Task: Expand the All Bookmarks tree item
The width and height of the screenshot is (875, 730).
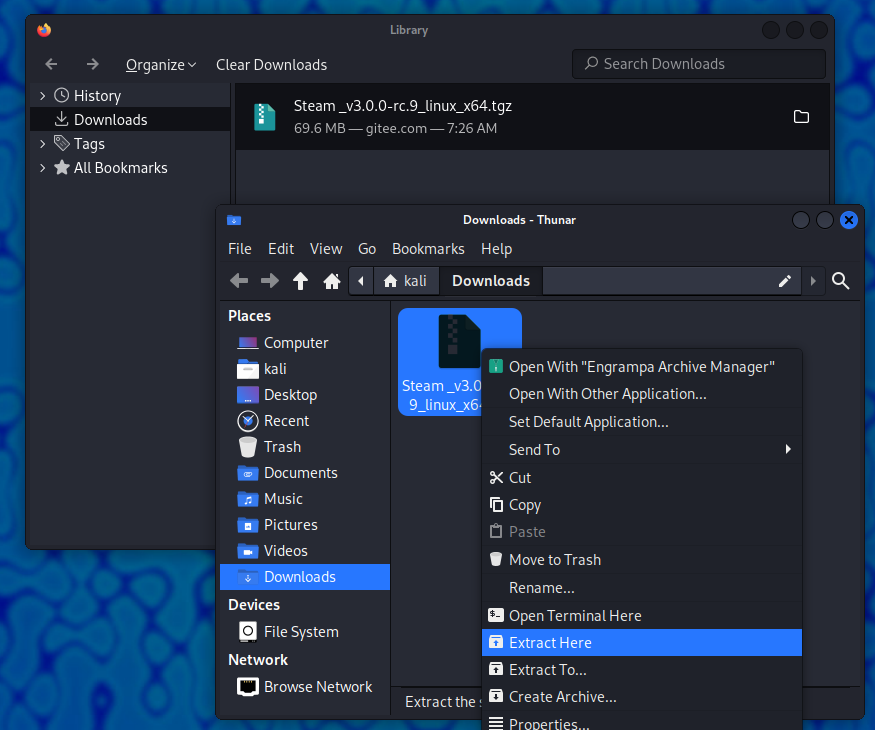Action: [42, 168]
